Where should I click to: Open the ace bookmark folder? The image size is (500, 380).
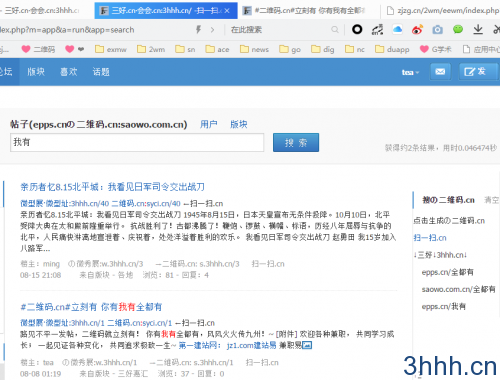pyautogui.click(x=217, y=49)
